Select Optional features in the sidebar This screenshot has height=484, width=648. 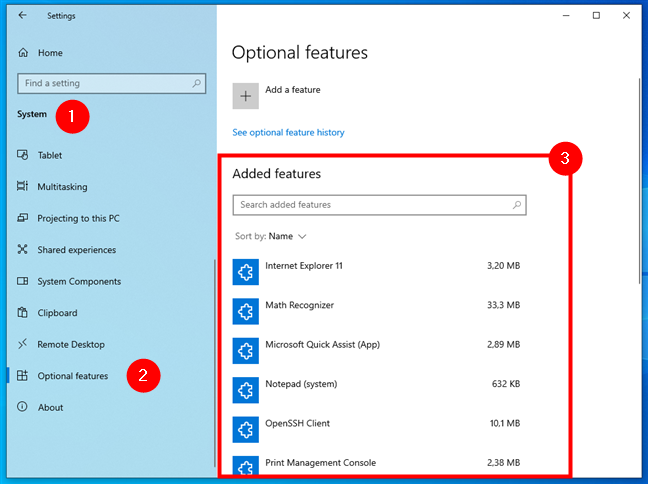73,376
